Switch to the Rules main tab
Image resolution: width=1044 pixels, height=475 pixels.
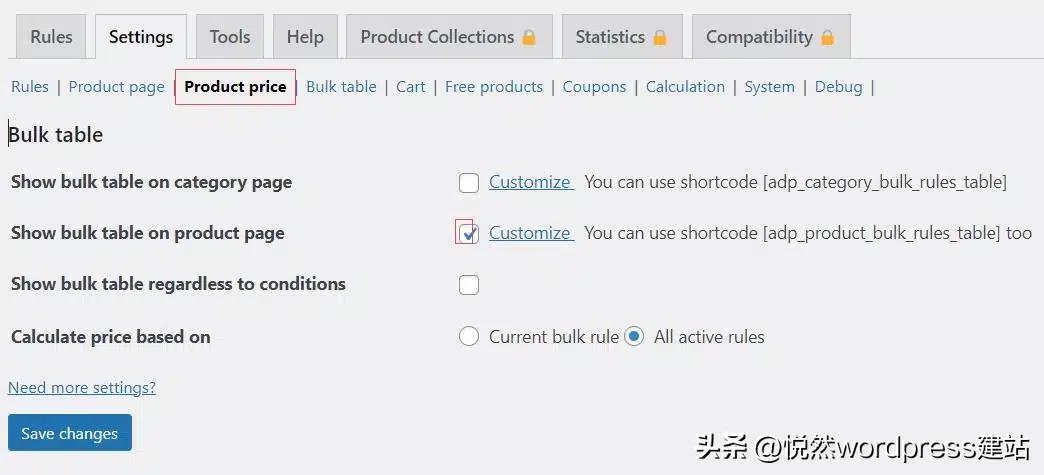point(51,37)
